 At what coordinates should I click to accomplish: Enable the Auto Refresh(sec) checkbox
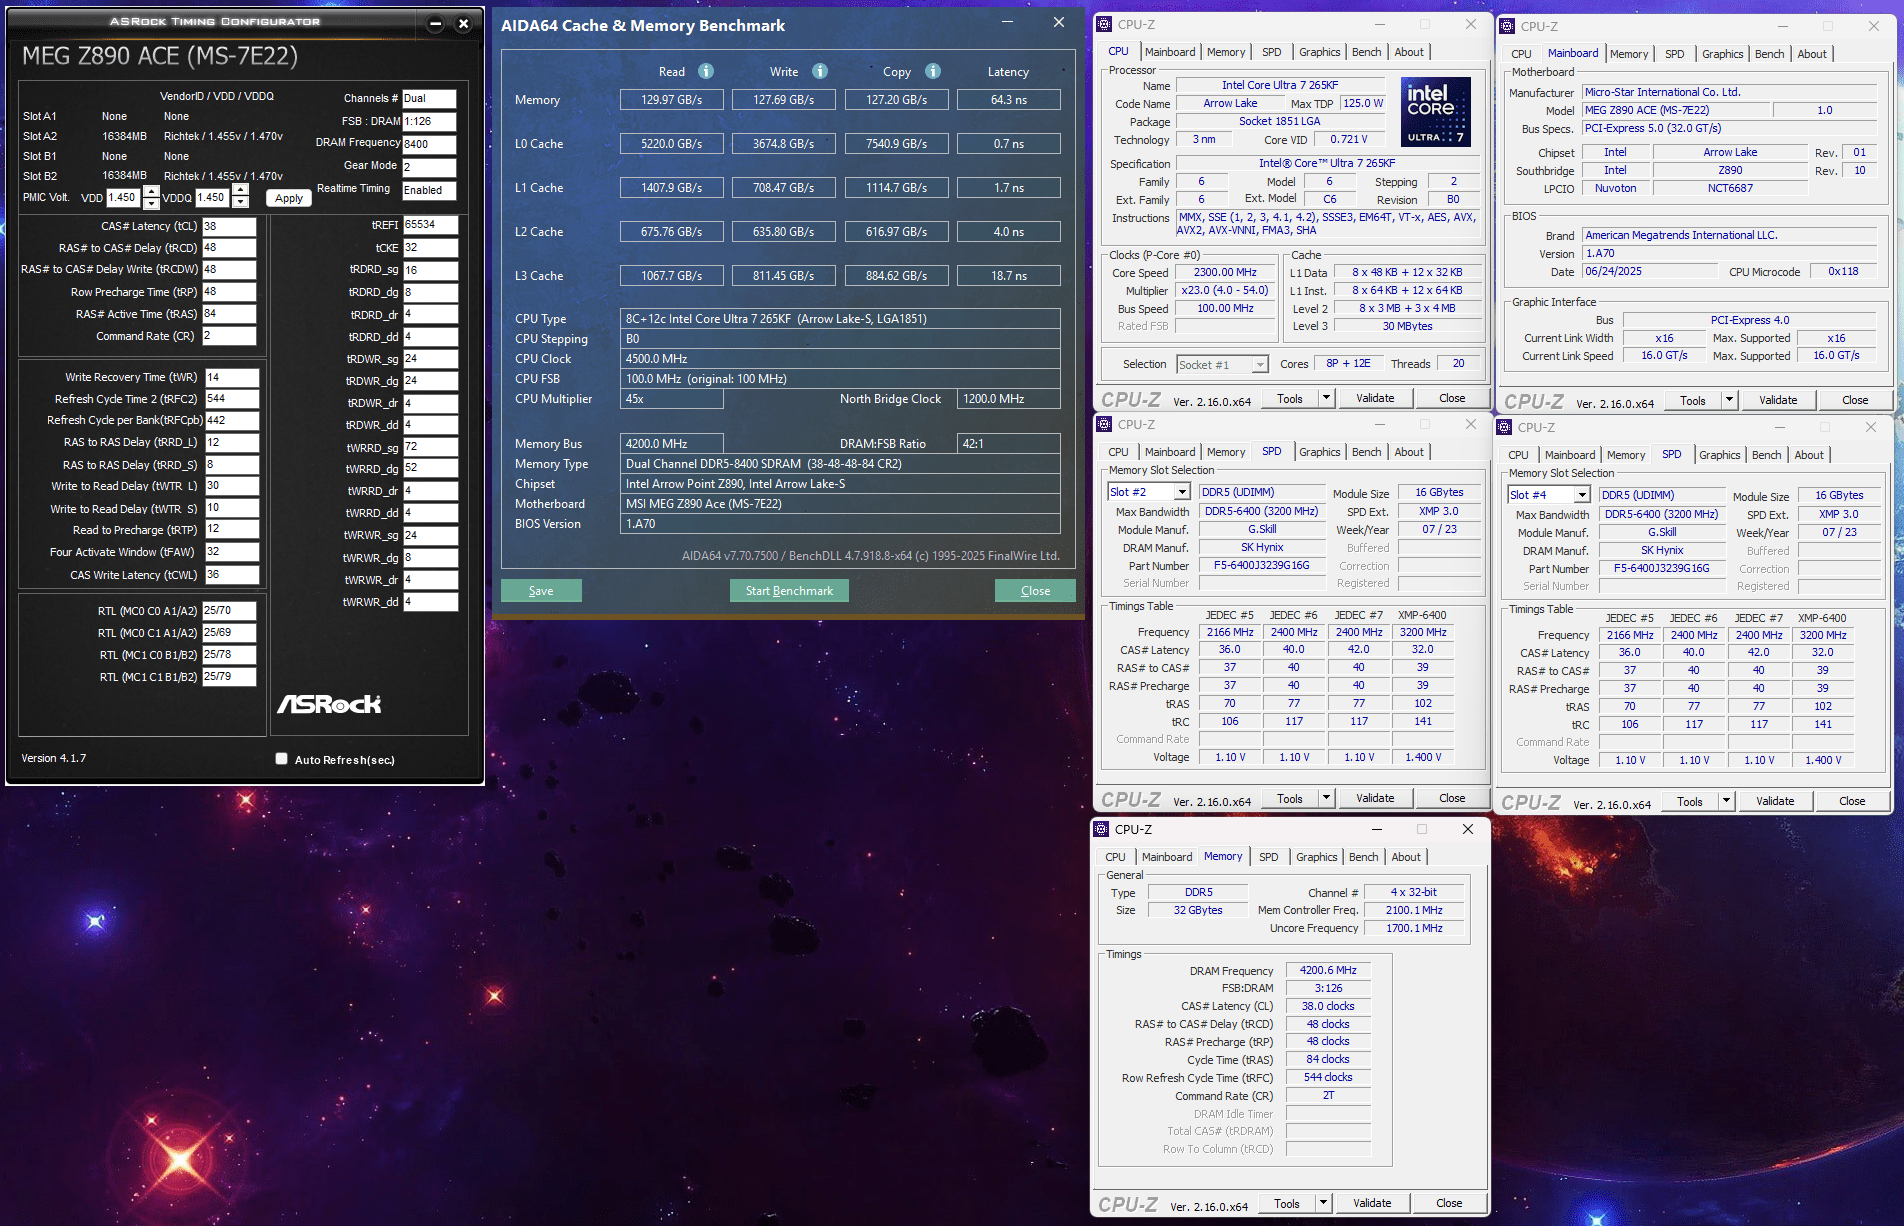tap(282, 759)
